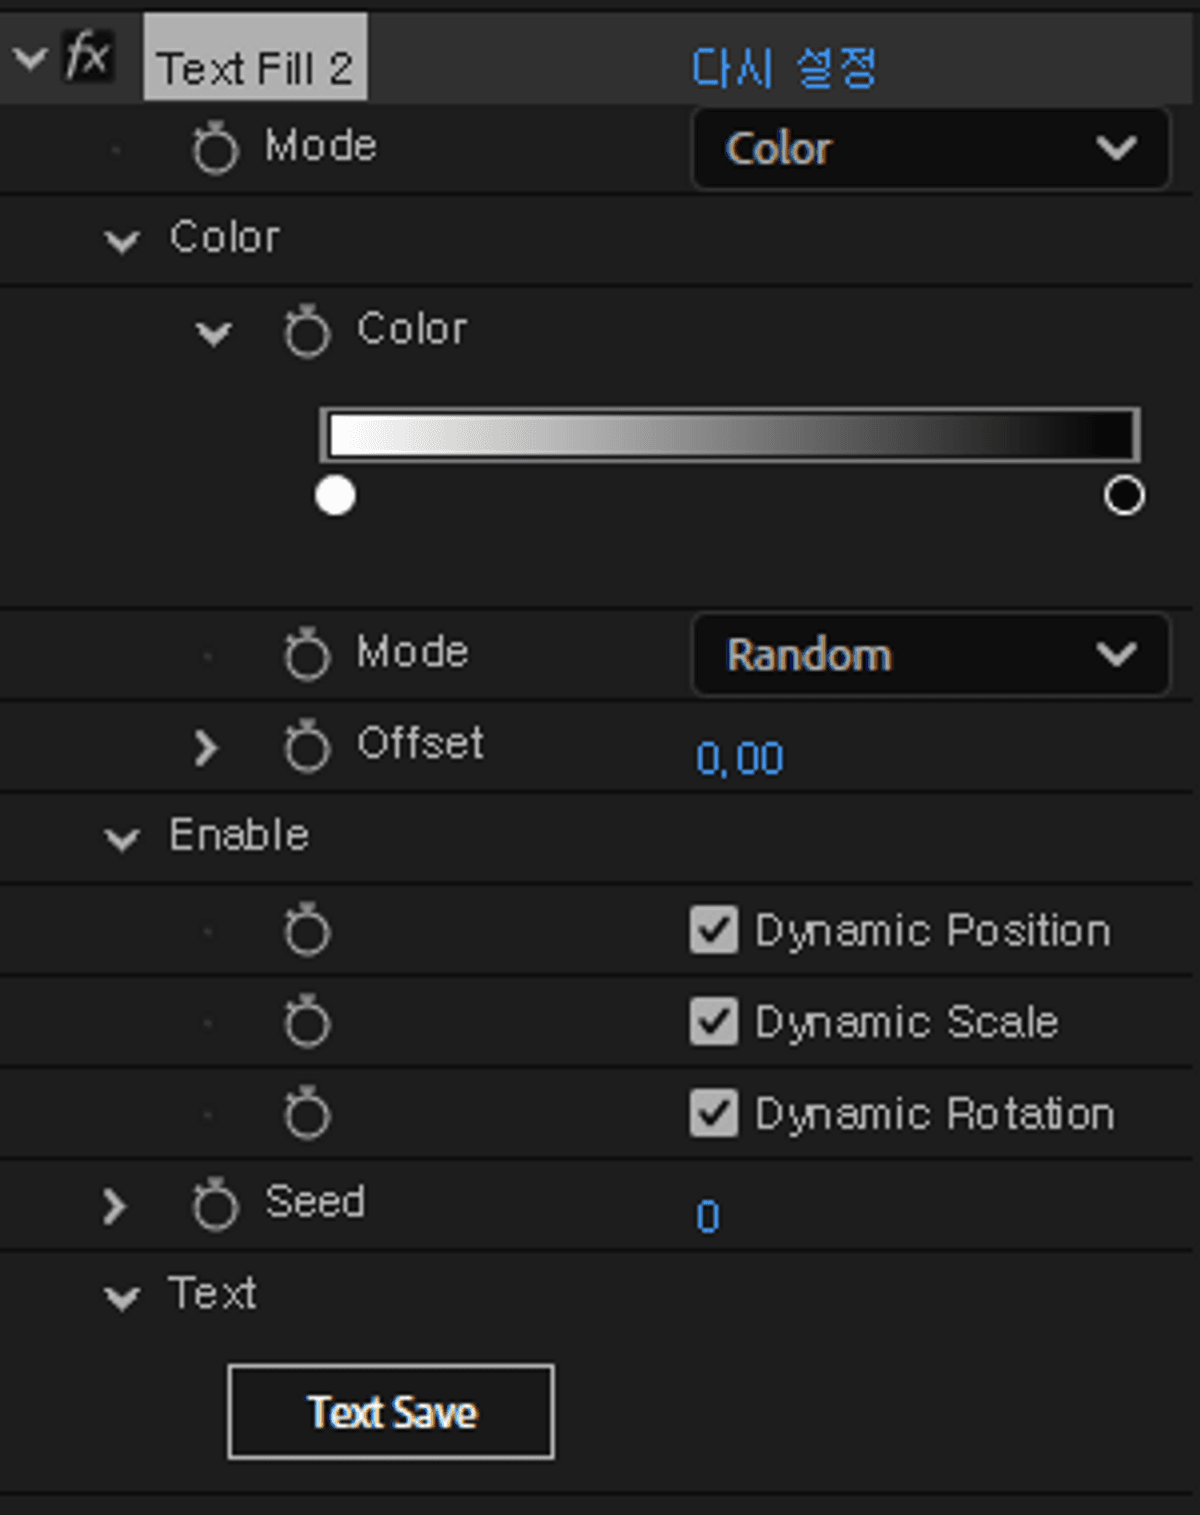Uncheck the Dynamic Position checkbox

click(713, 930)
